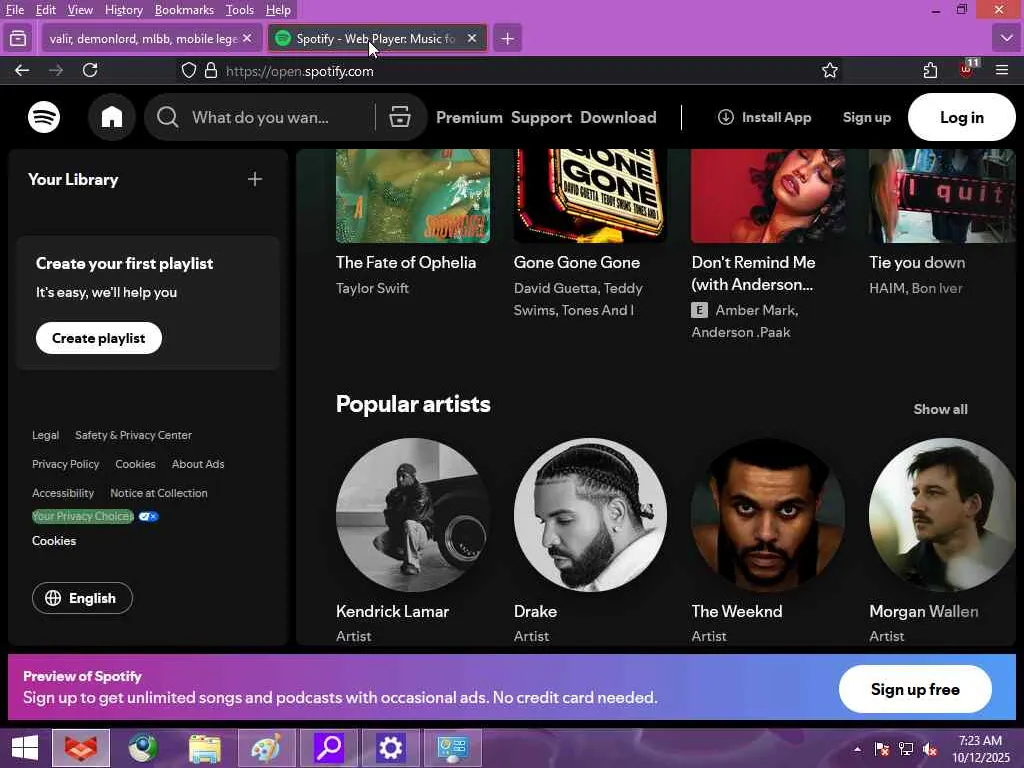Image resolution: width=1024 pixels, height=768 pixels.
Task: Close the Spotify Web Player tab
Action: click(x=472, y=39)
